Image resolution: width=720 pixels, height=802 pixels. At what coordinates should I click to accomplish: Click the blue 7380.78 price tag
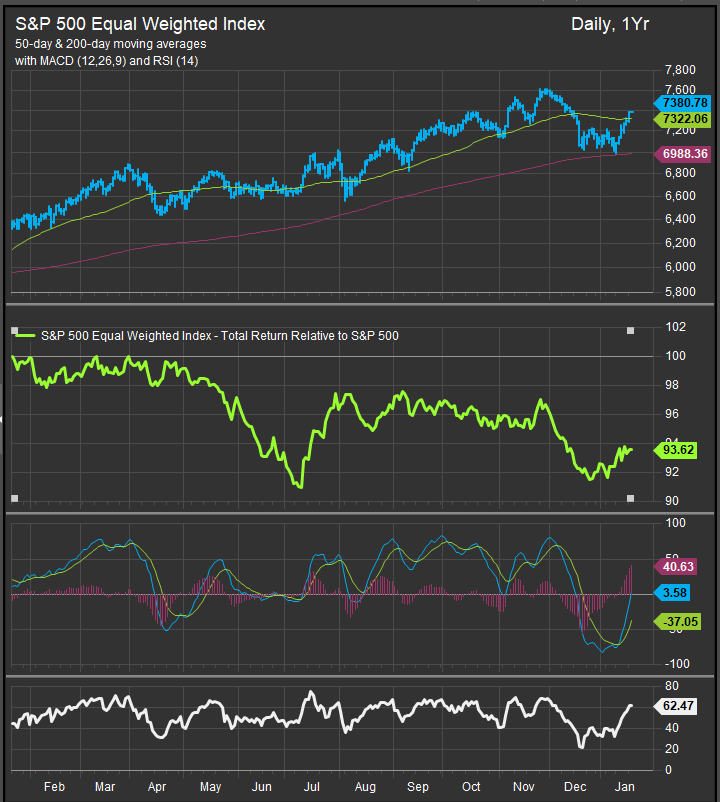pos(683,103)
